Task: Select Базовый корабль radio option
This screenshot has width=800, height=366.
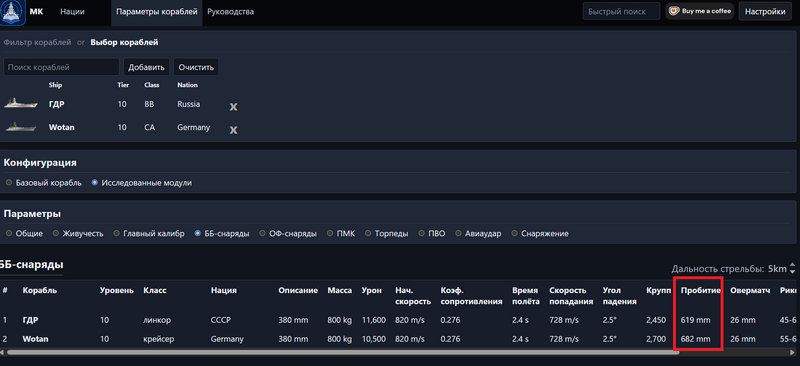Action: (x=44, y=183)
